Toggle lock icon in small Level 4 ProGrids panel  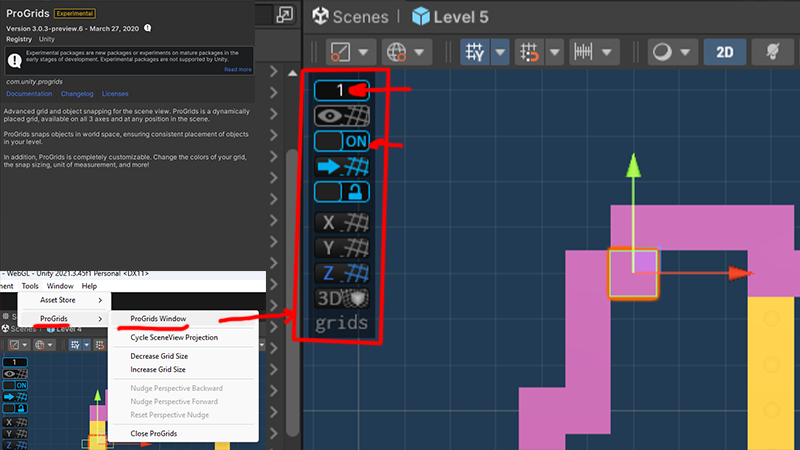click(15, 408)
